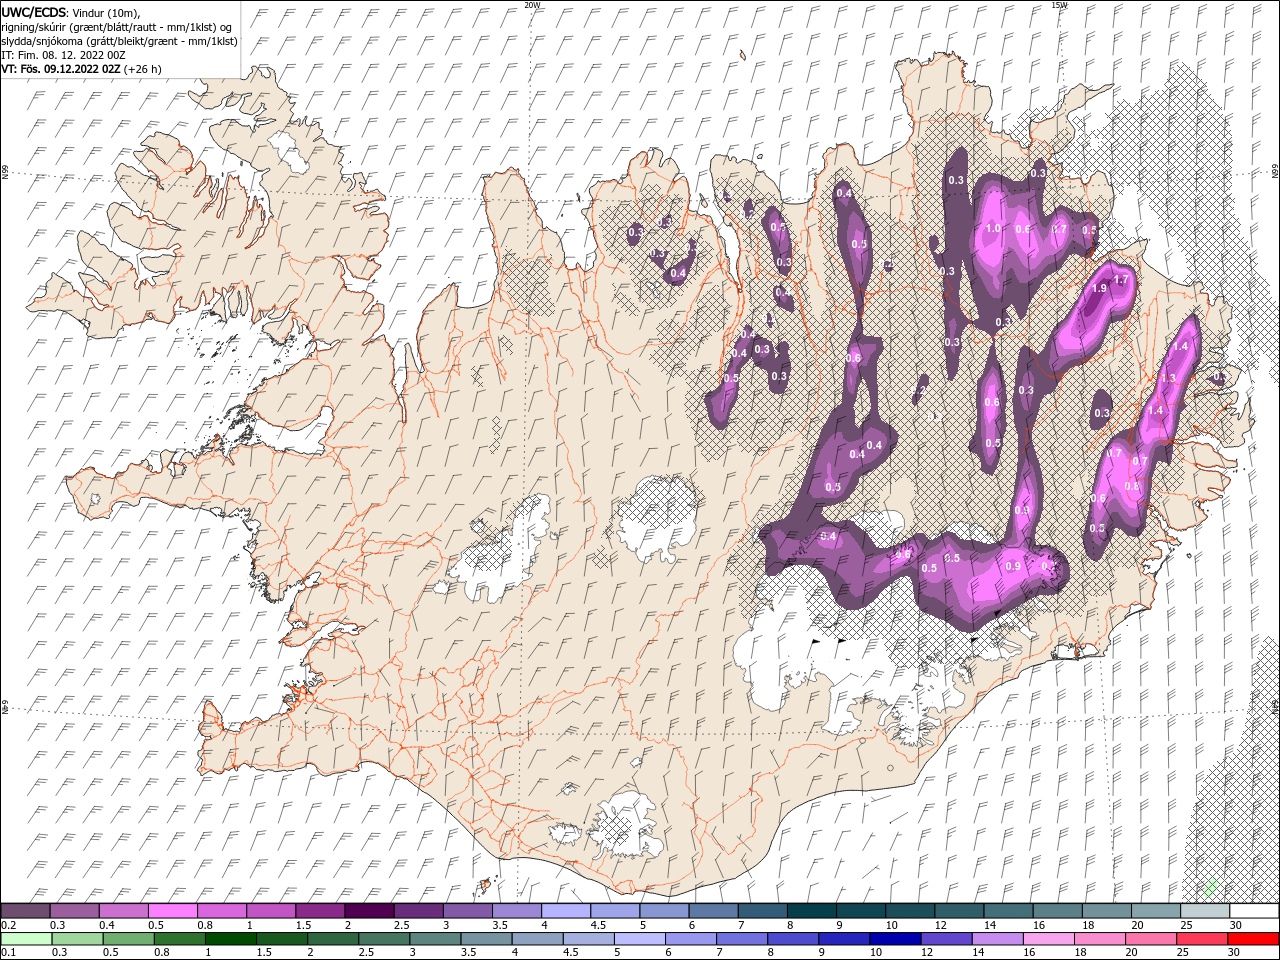The width and height of the screenshot is (1280, 960).
Task: Select the violet 14 swatch in lower scale
Action: pyautogui.click(x=998, y=939)
